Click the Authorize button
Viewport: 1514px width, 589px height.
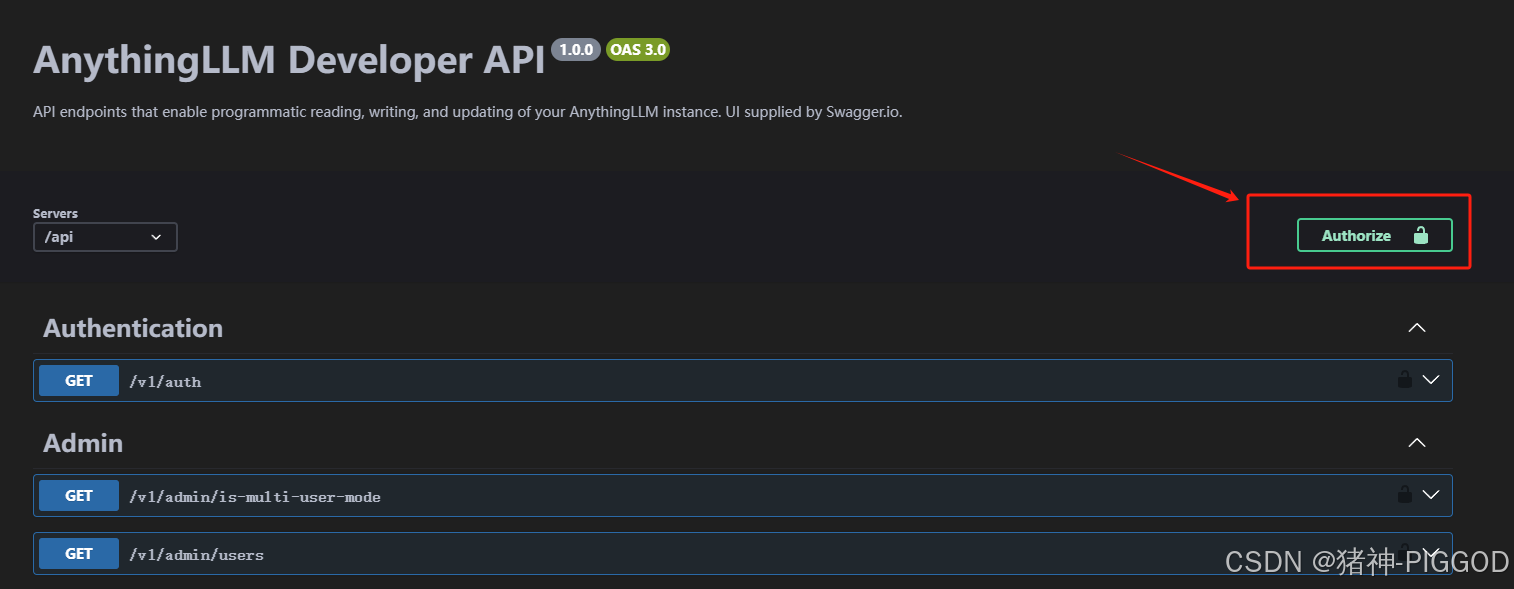(x=1374, y=235)
